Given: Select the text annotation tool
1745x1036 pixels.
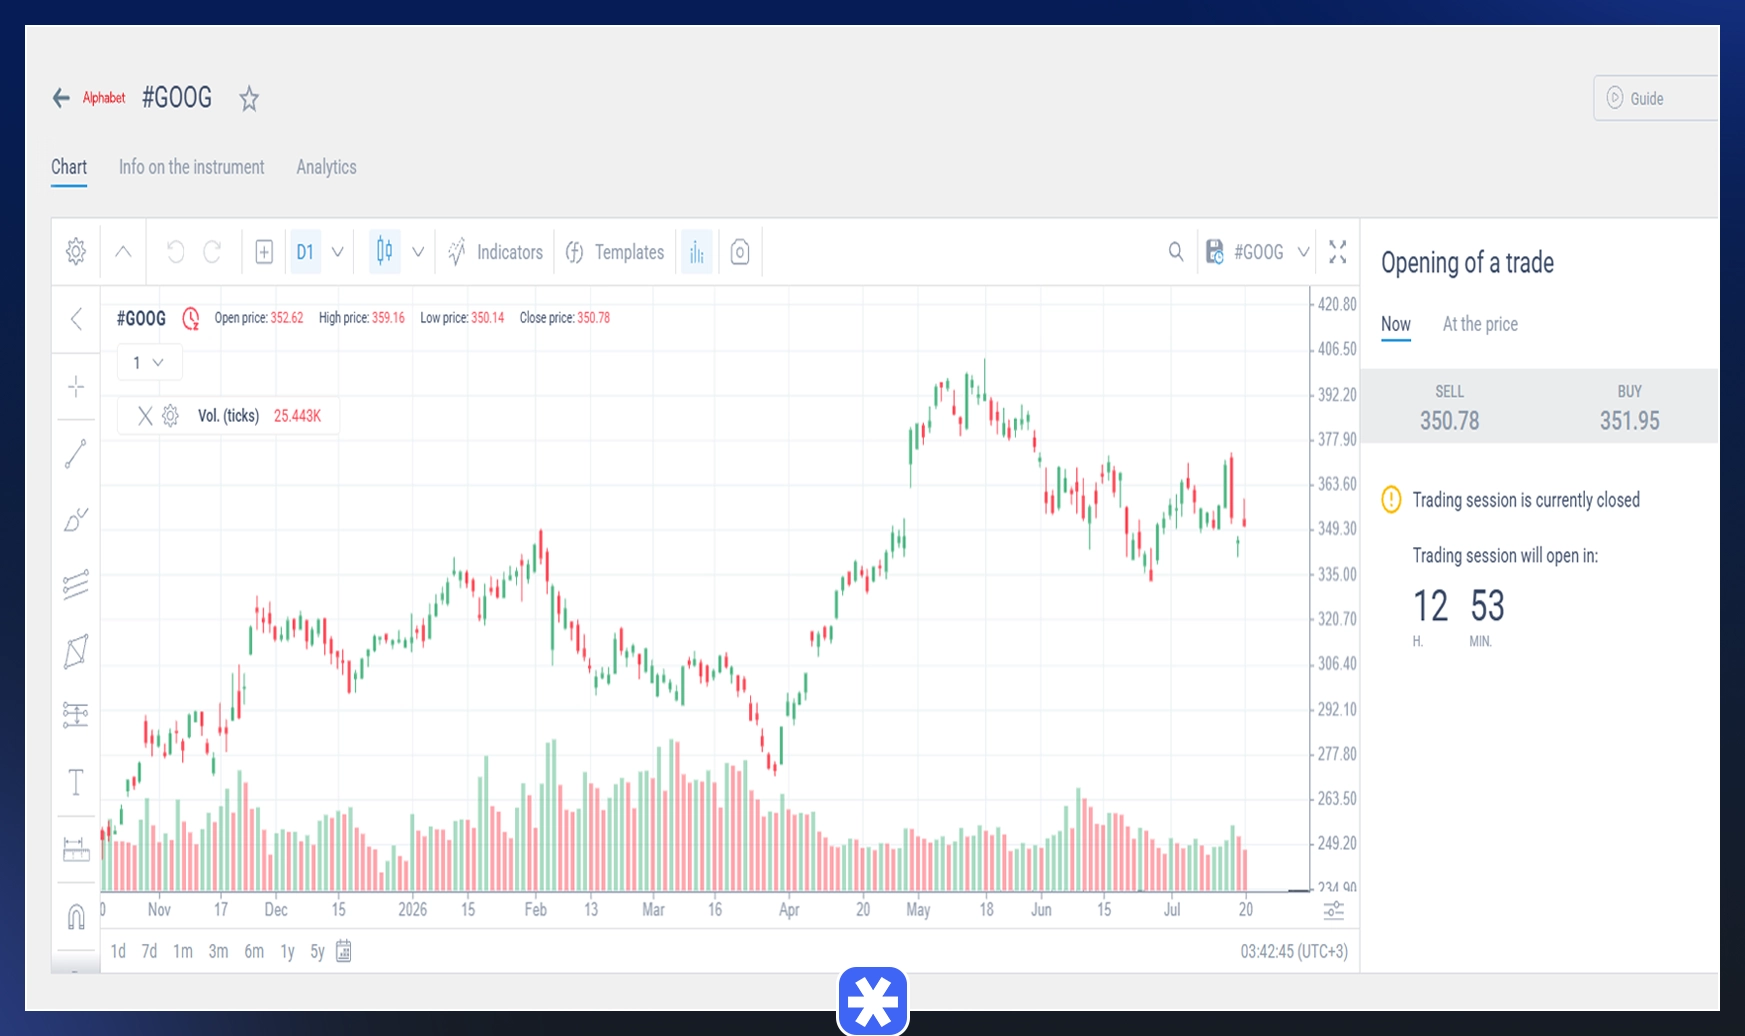Looking at the screenshot, I should click(x=76, y=782).
